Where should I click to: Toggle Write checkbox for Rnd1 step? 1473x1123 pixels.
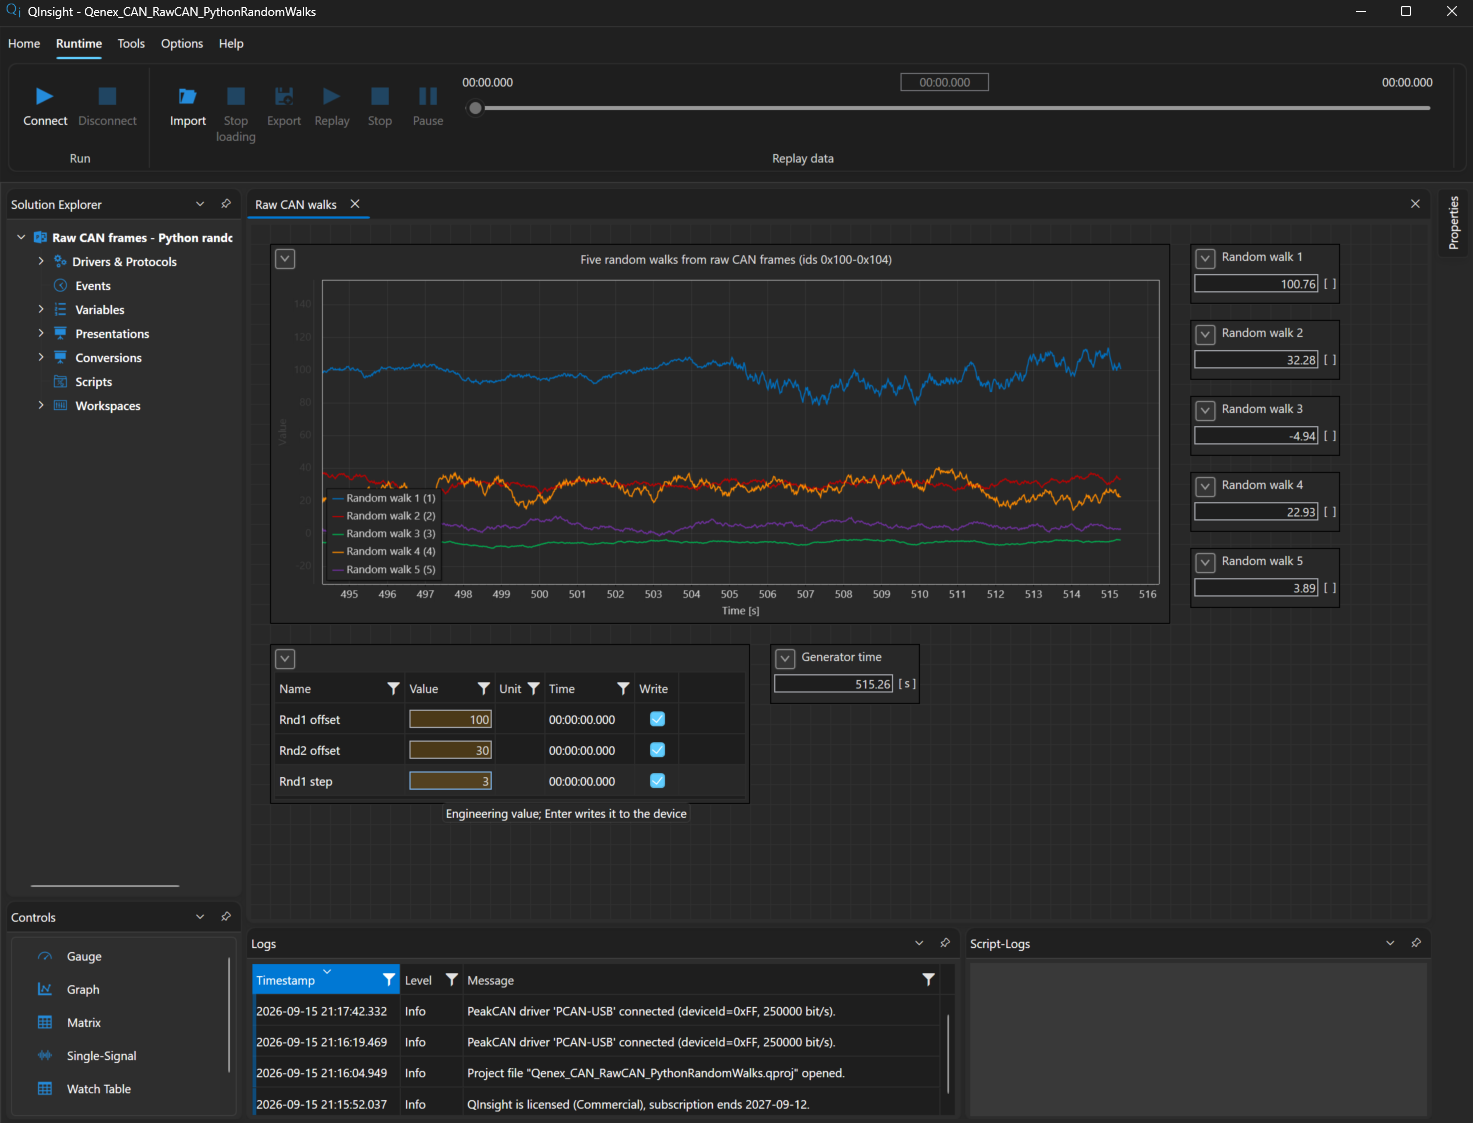coord(657,781)
